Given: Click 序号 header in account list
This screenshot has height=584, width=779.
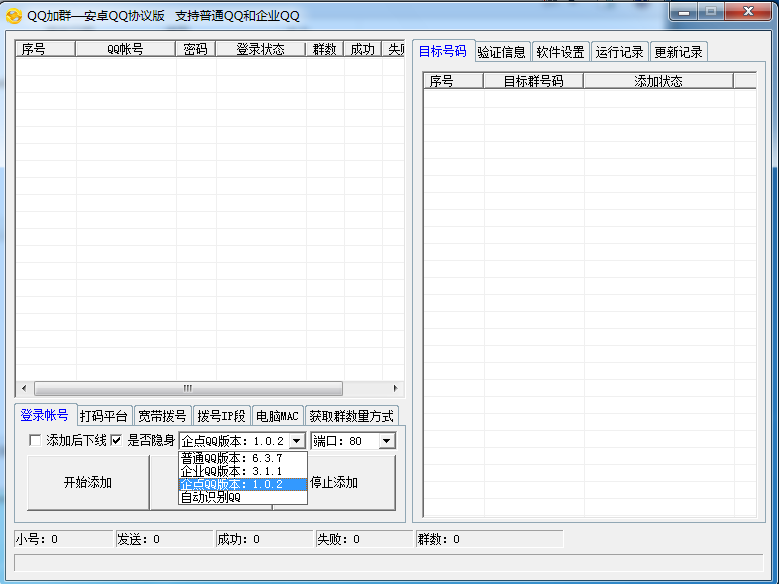Looking at the screenshot, I should tap(46, 49).
